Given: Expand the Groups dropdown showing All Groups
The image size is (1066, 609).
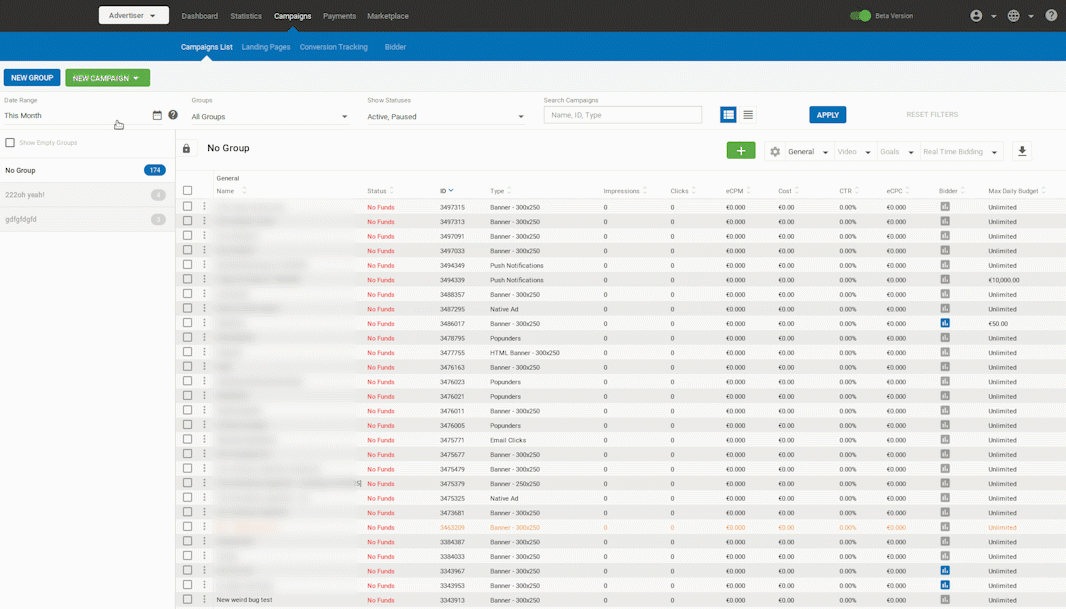Looking at the screenshot, I should pos(270,117).
